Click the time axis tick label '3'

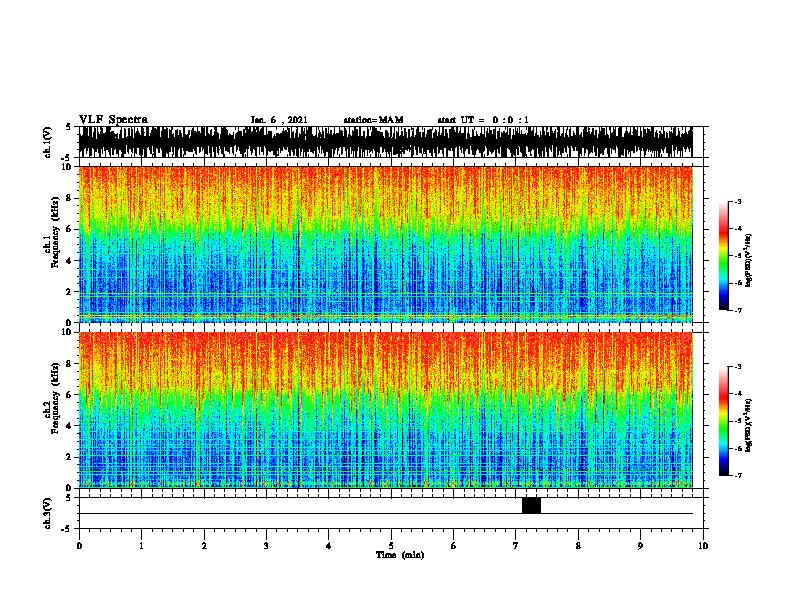[x=266, y=545]
